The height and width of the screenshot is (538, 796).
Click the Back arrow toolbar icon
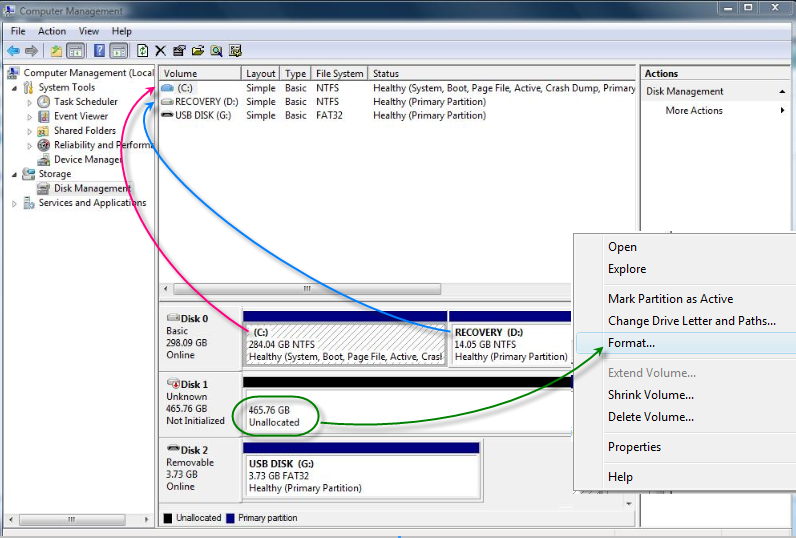[13, 51]
